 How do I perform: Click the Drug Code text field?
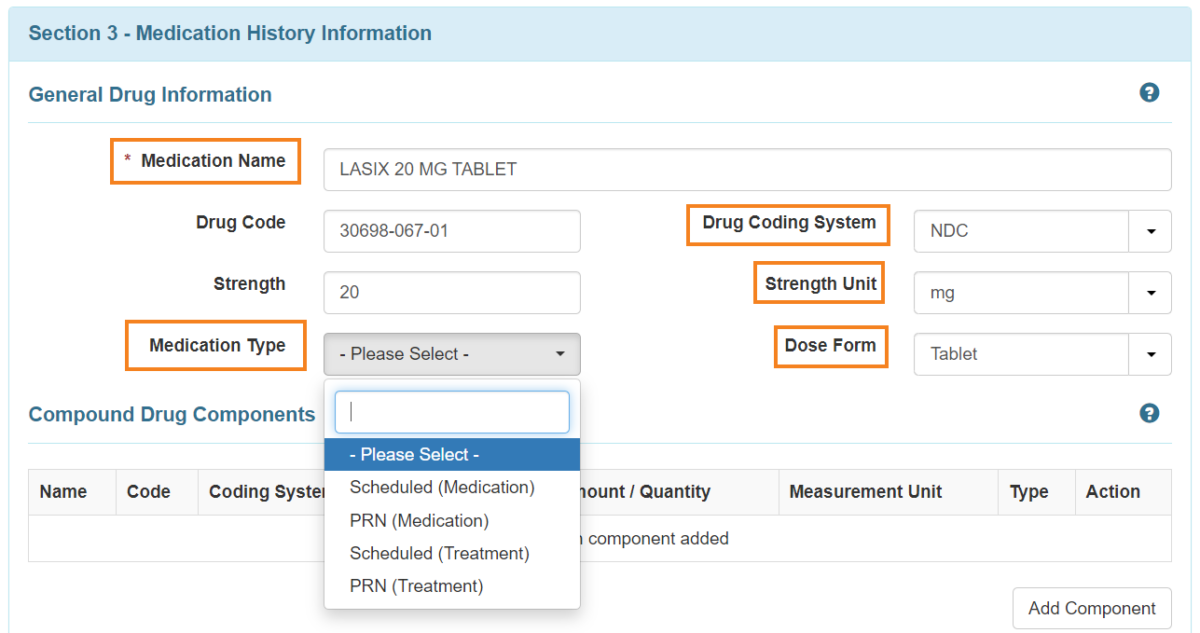(451, 231)
